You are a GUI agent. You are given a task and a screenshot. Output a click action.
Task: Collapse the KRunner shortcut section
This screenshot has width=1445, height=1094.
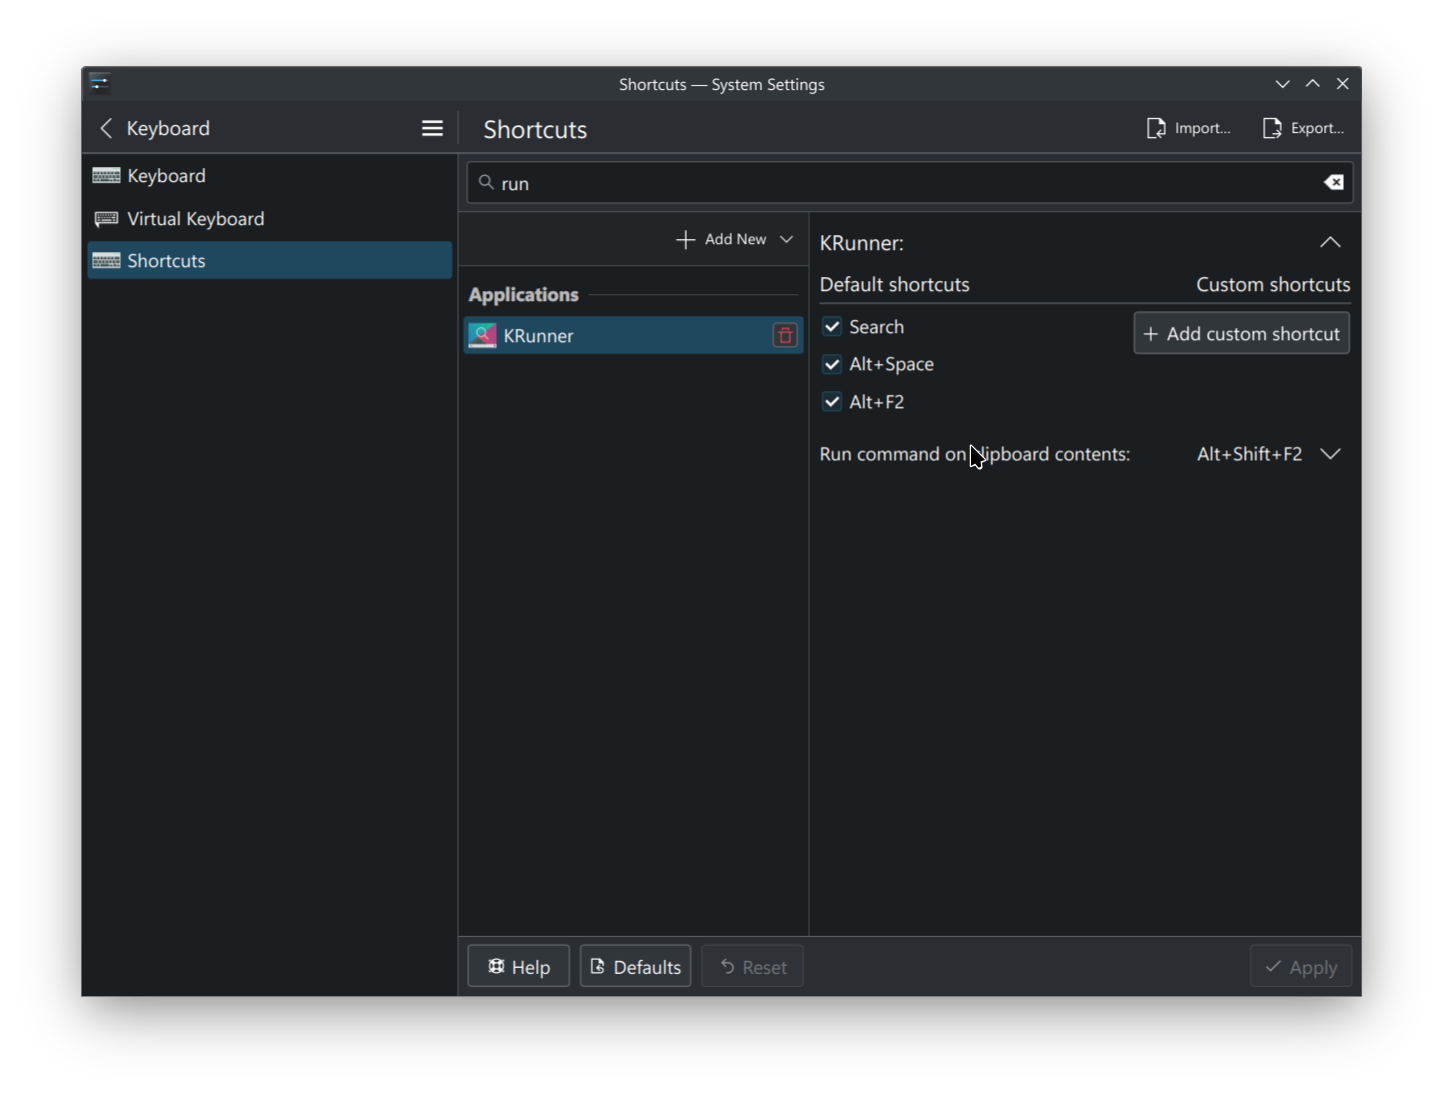tap(1330, 243)
